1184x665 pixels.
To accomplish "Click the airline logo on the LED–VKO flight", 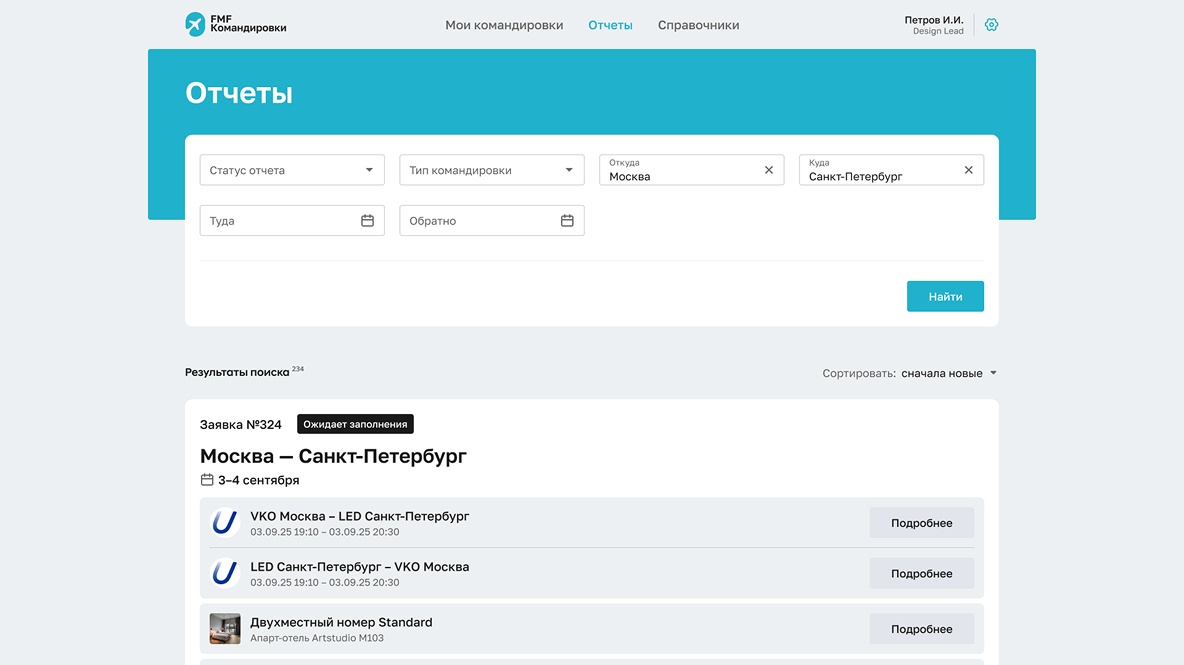I will coord(225,573).
